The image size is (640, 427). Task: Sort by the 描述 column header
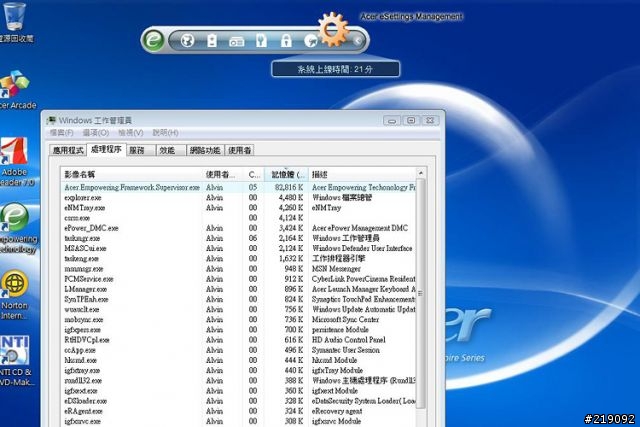point(362,174)
